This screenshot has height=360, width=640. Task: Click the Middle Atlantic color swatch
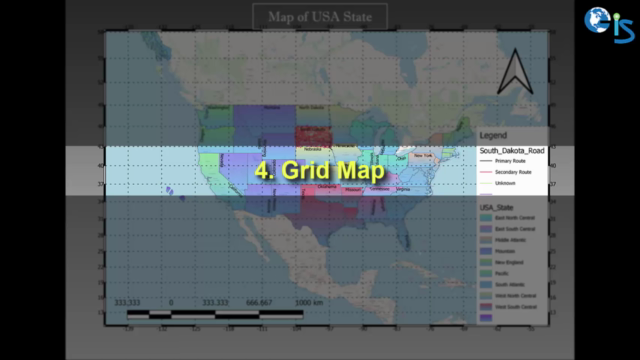[x=486, y=240]
